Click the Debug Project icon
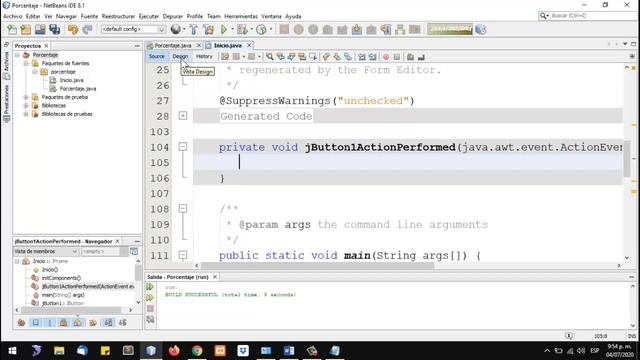Viewport: 640px width, 360px height. pos(242,29)
